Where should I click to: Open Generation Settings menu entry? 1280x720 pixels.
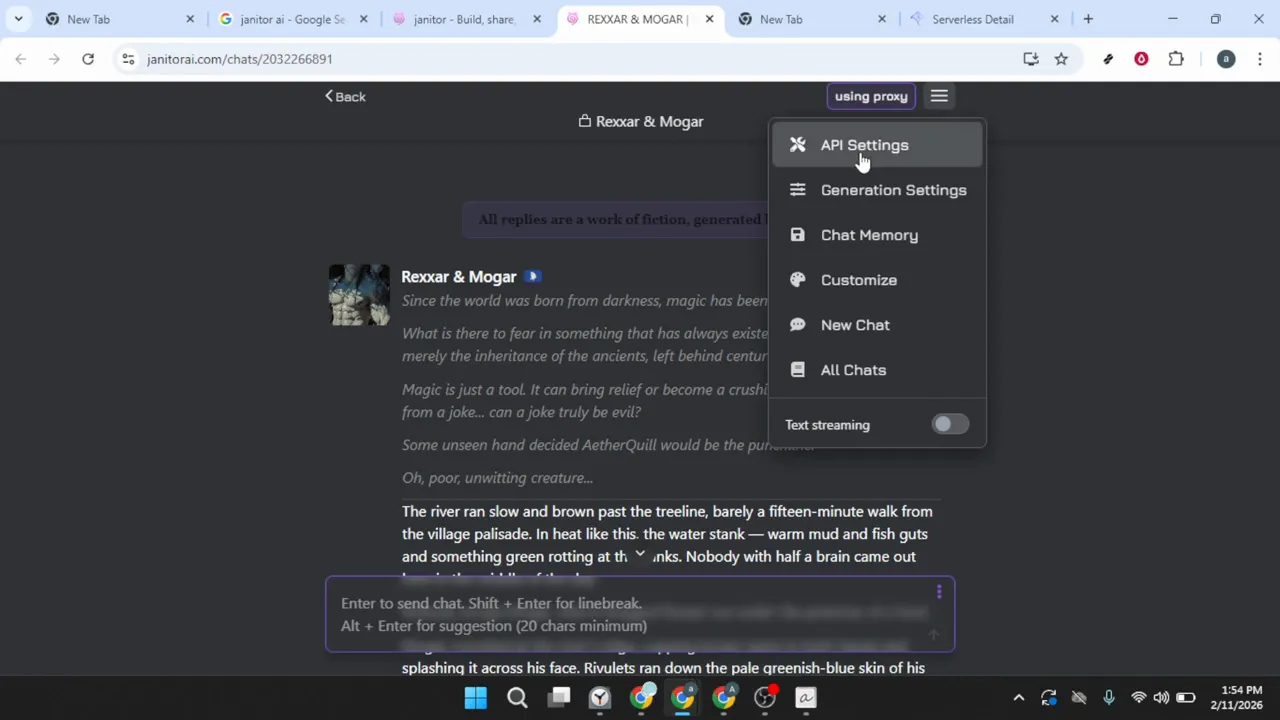tap(877, 190)
